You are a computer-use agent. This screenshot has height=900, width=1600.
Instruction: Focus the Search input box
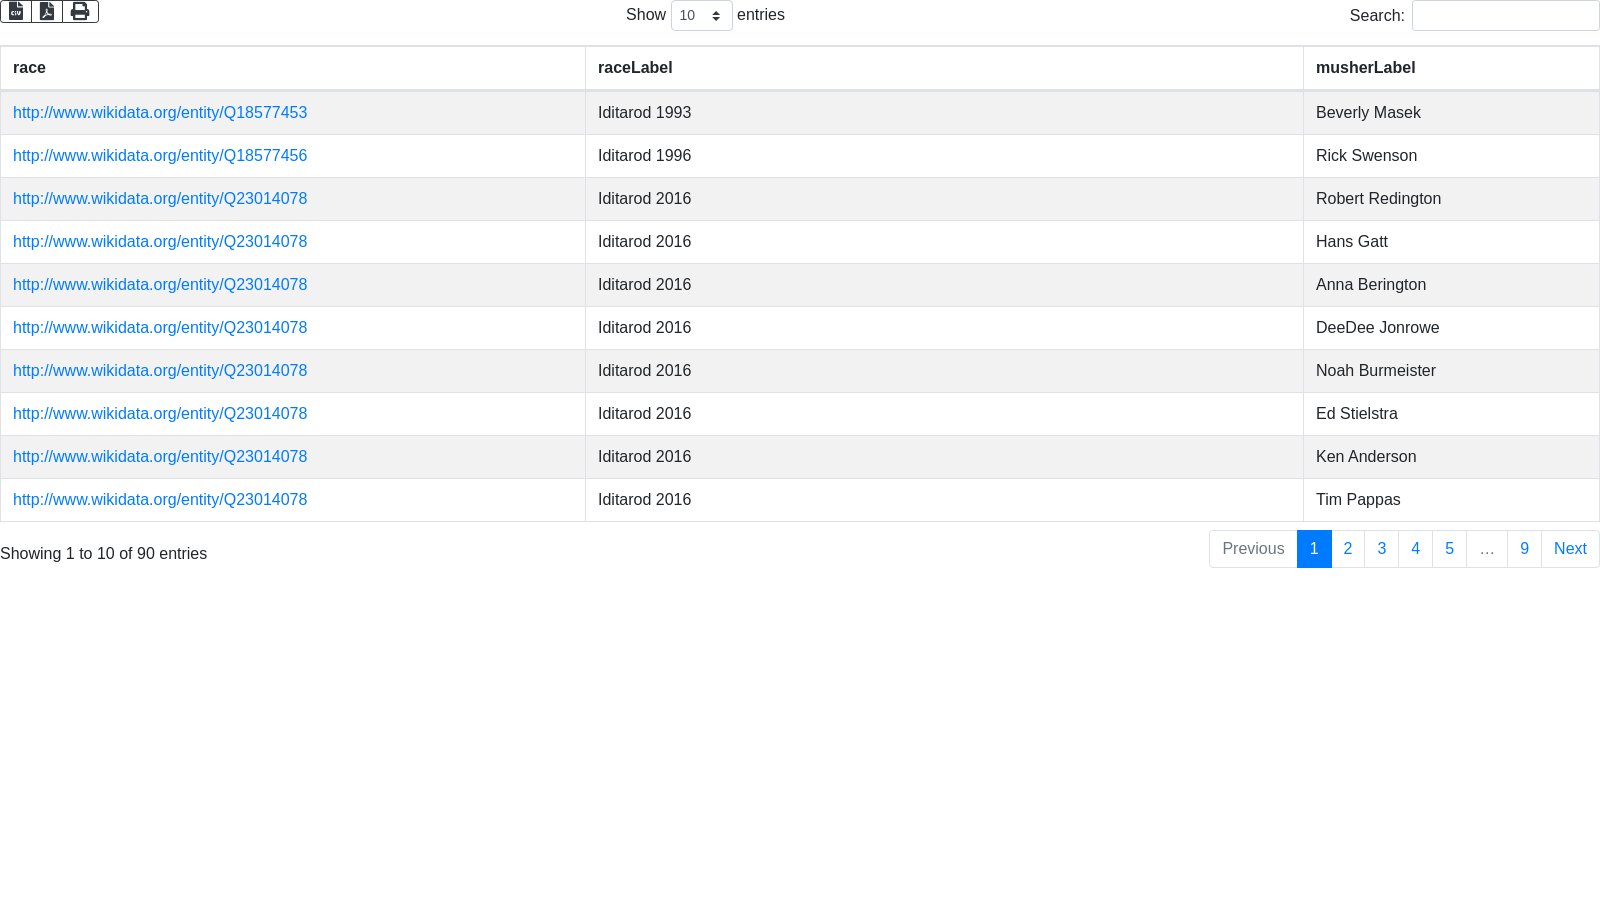[1505, 15]
